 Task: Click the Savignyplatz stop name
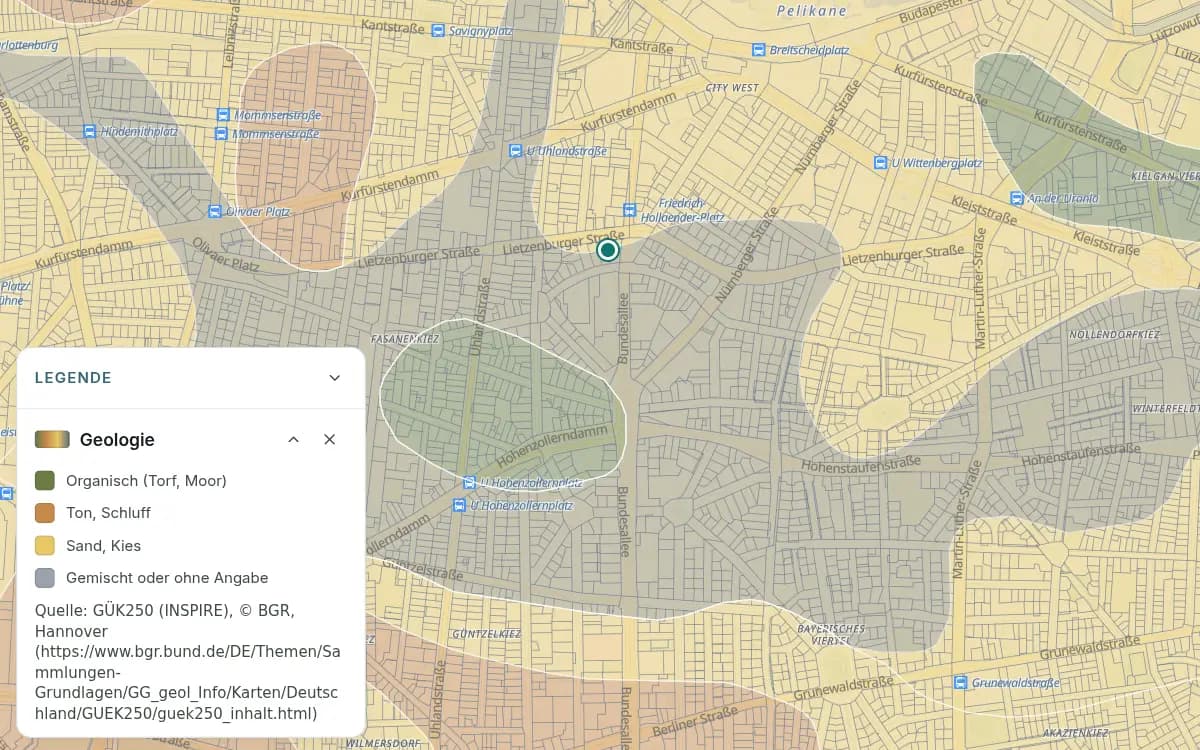[x=479, y=31]
